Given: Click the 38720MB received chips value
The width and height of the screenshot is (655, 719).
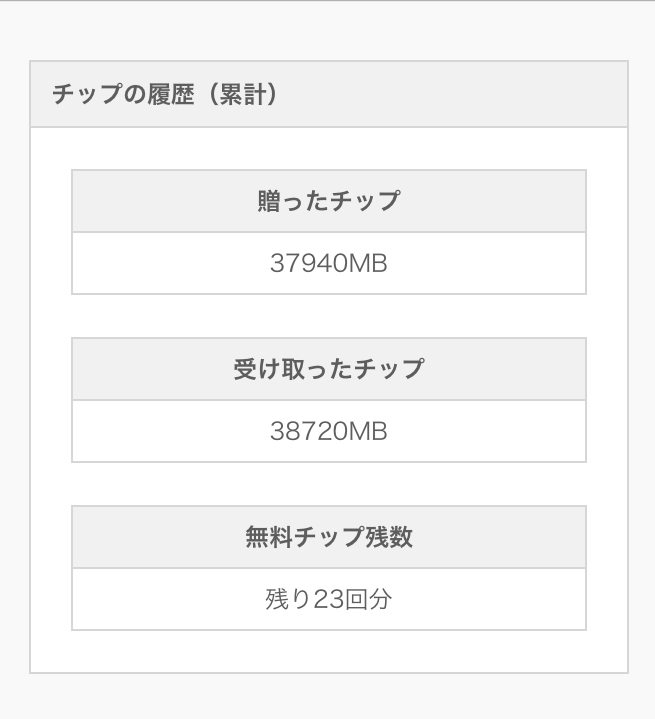Looking at the screenshot, I should [328, 432].
